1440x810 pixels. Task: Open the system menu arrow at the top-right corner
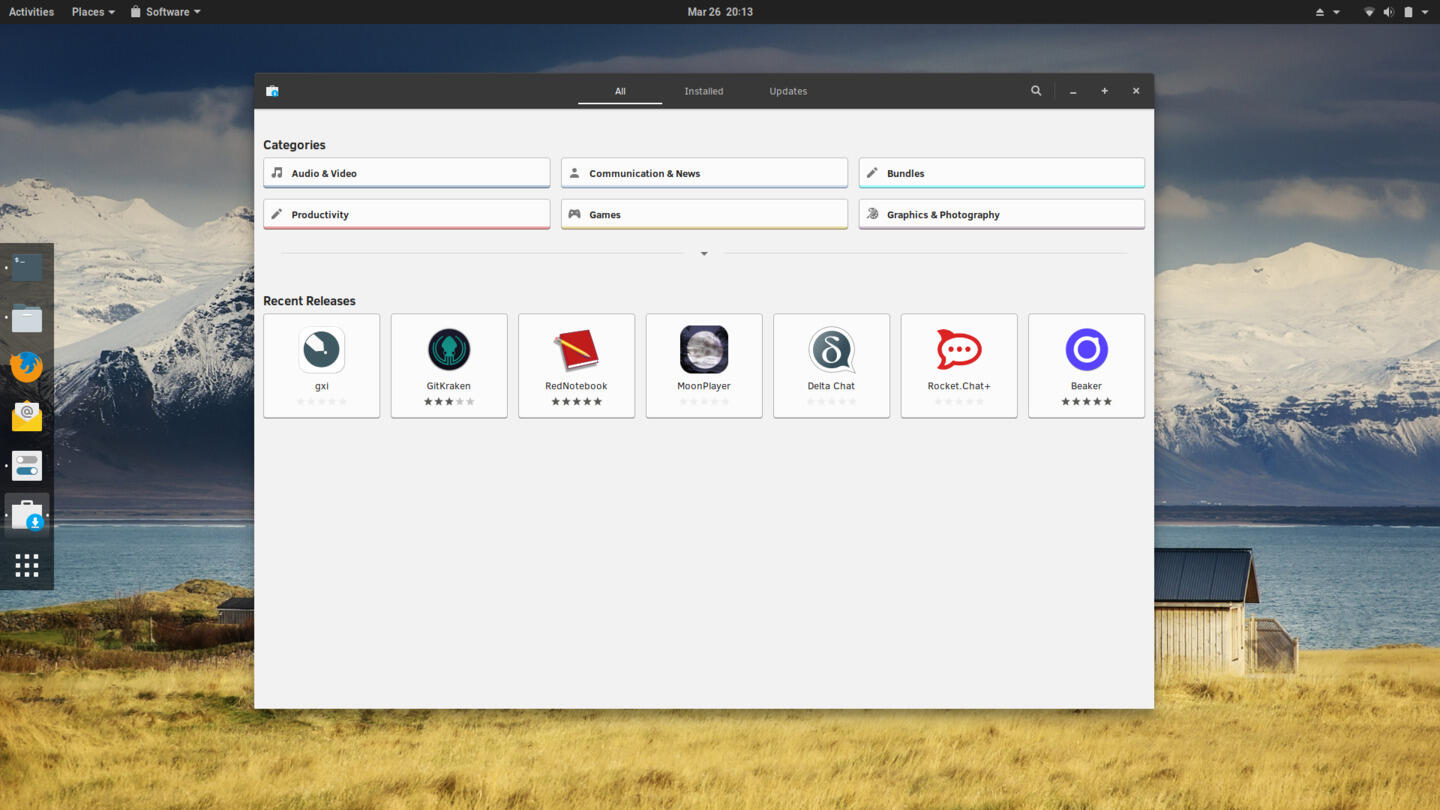point(1425,12)
